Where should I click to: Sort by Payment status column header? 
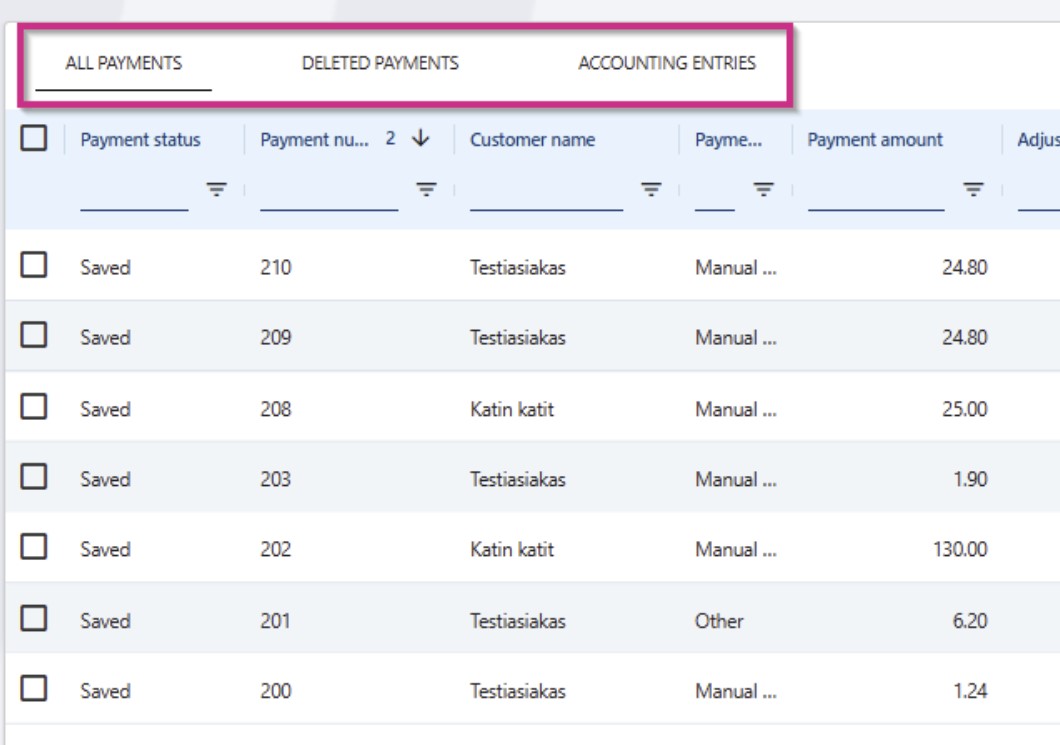(x=141, y=140)
